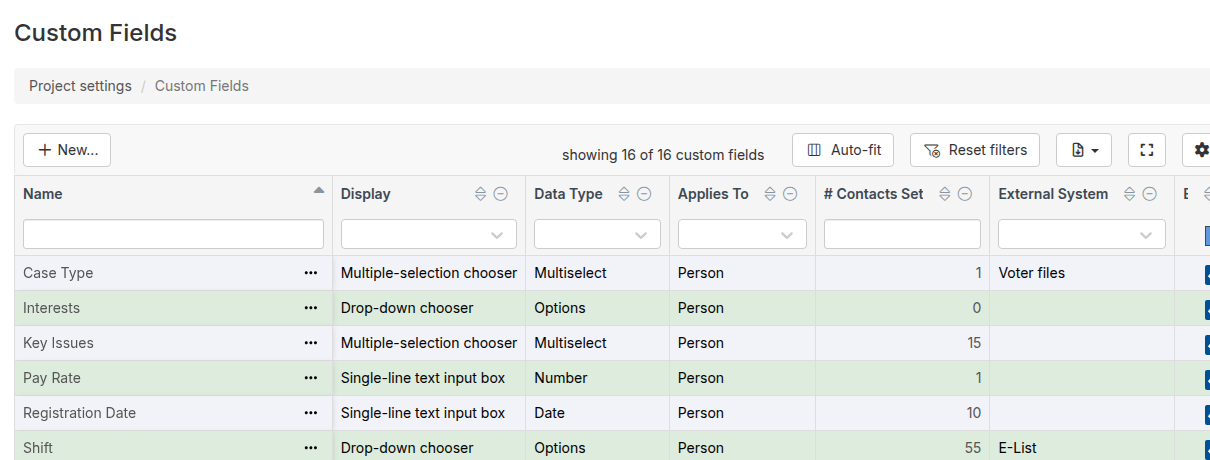
Task: Open the ellipsis menu for Interests
Action: [310, 308]
